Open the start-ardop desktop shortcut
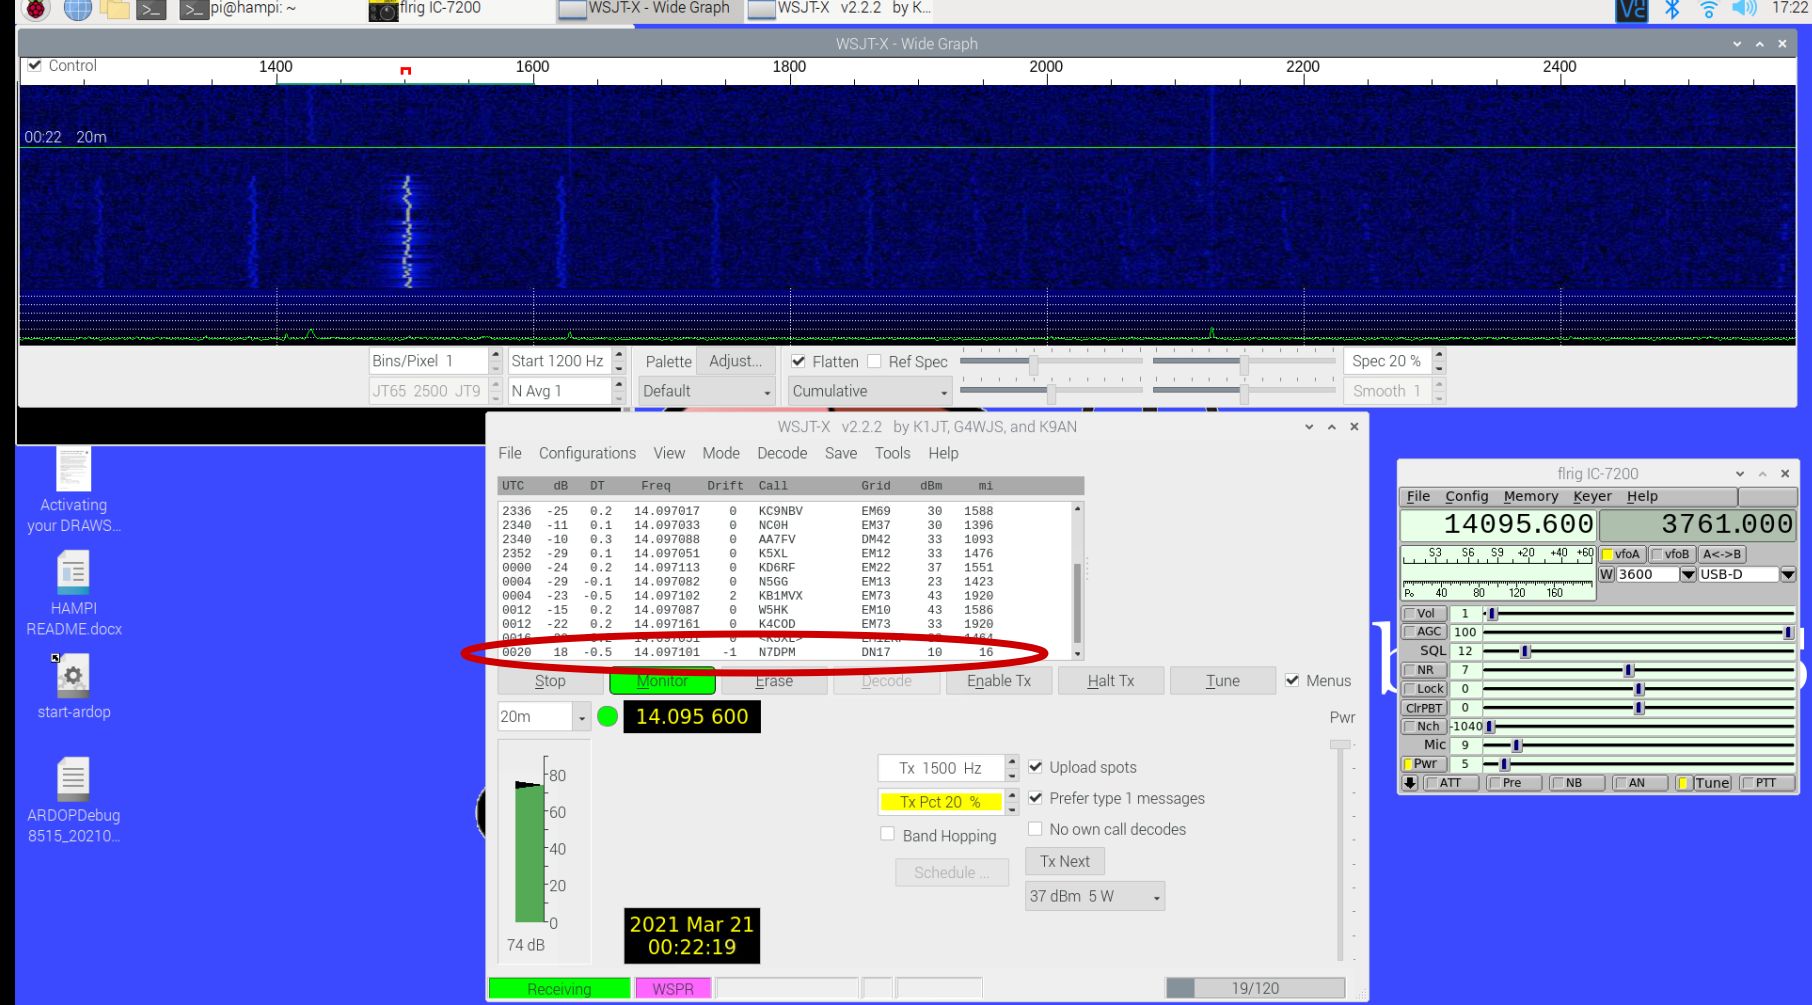Image resolution: width=1812 pixels, height=1005 pixels. coord(73,677)
